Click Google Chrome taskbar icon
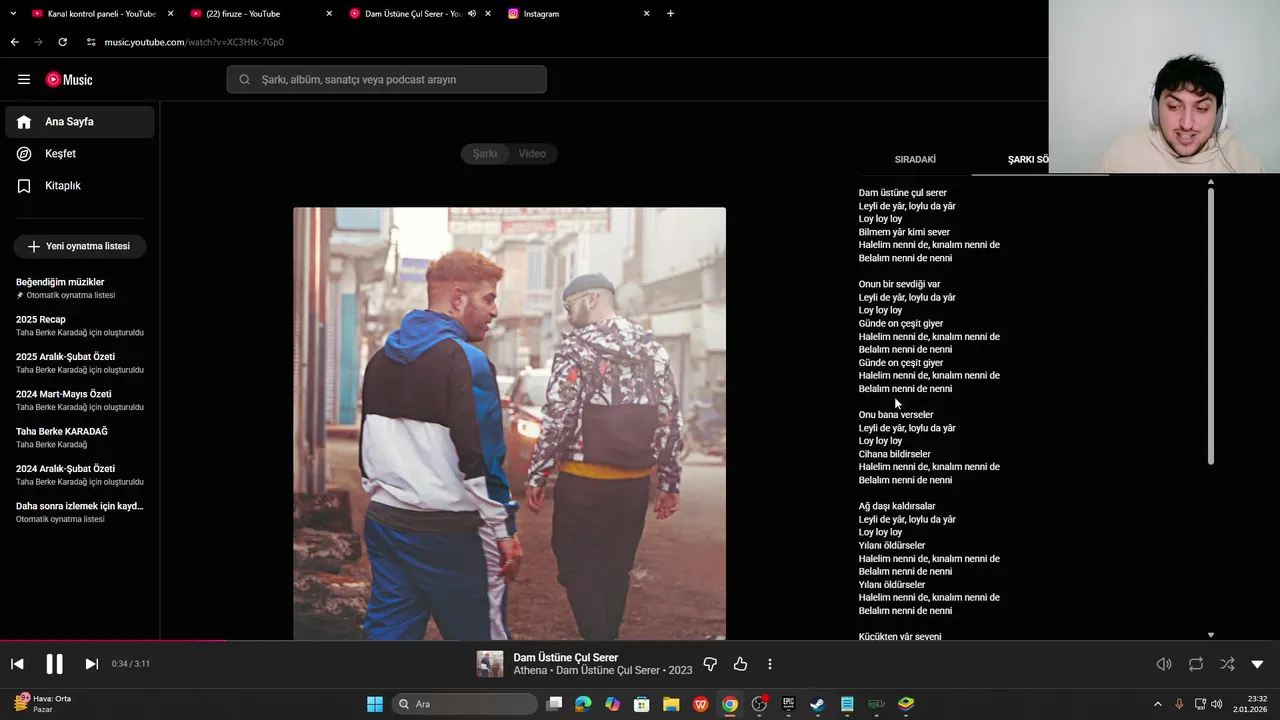This screenshot has width=1280, height=720. click(730, 704)
